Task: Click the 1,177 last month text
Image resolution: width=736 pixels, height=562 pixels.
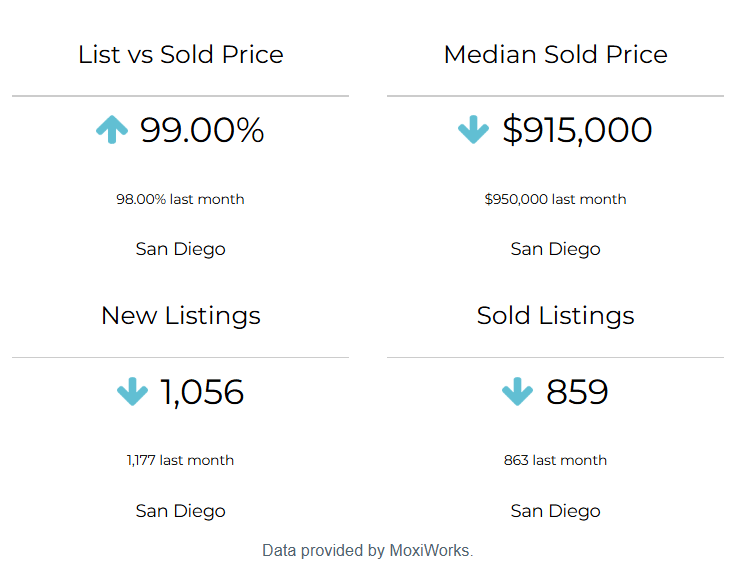Action: coord(180,460)
